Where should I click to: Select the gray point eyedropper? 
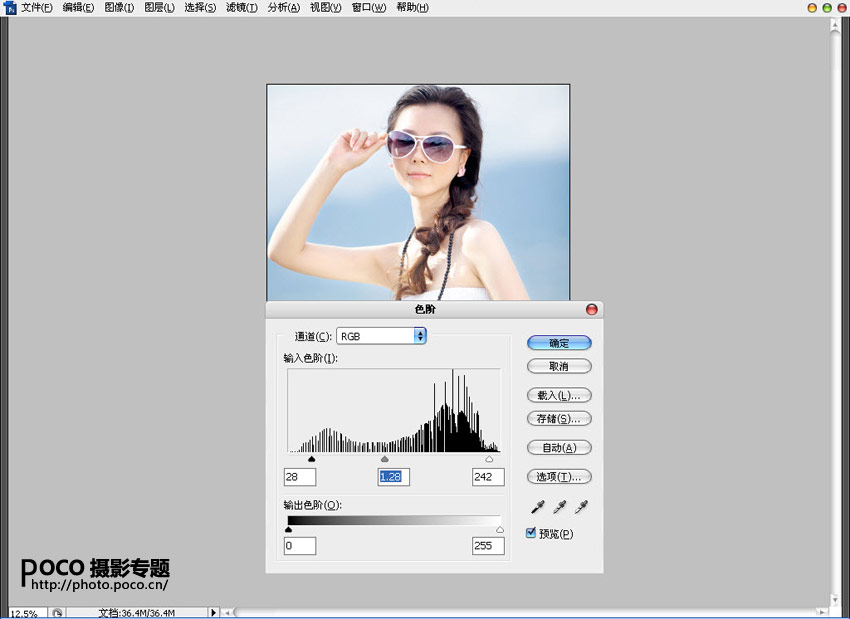point(559,507)
